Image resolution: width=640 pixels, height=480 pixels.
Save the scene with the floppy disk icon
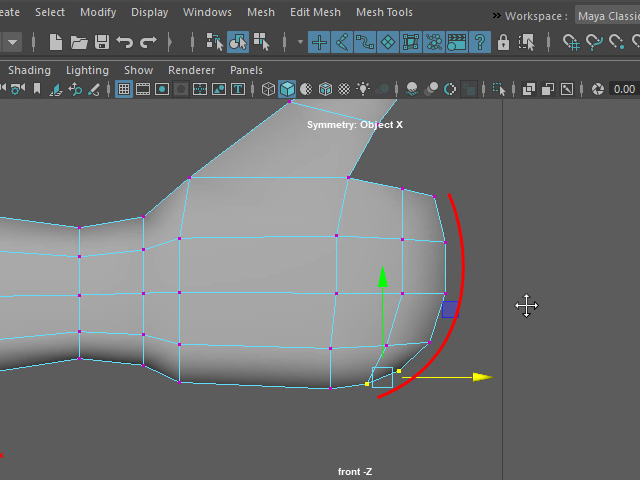[x=101, y=42]
